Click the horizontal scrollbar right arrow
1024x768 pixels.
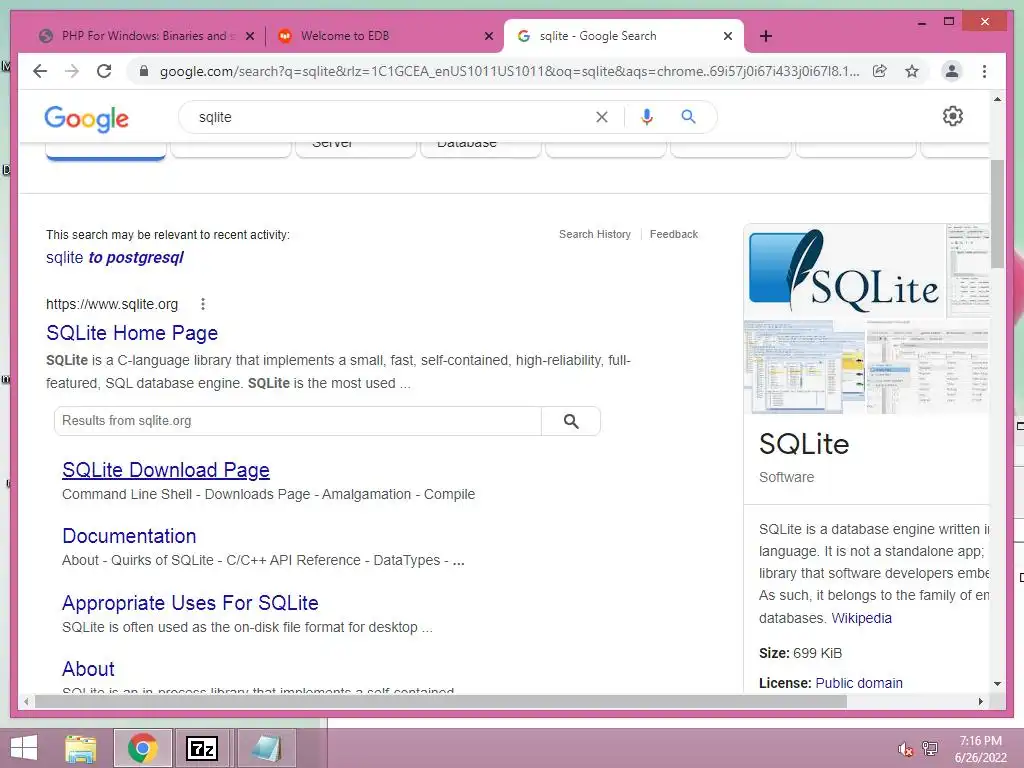981,701
